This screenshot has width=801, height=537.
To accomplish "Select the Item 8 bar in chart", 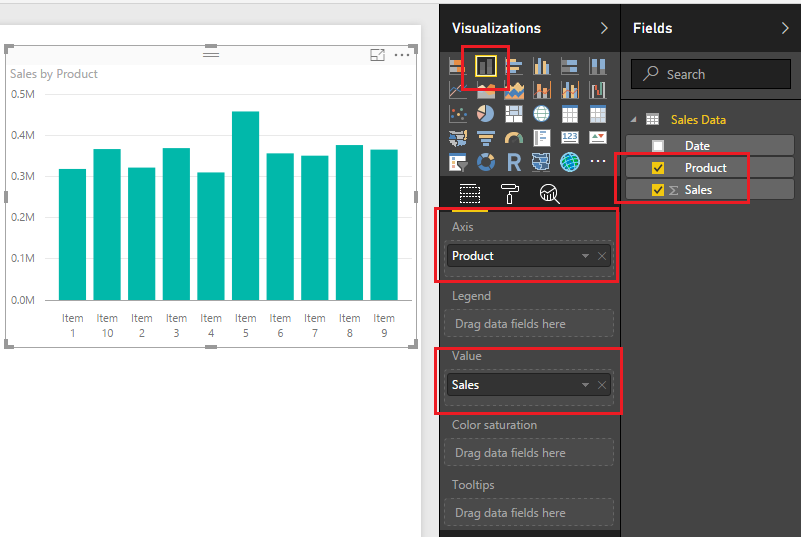I will click(x=349, y=222).
